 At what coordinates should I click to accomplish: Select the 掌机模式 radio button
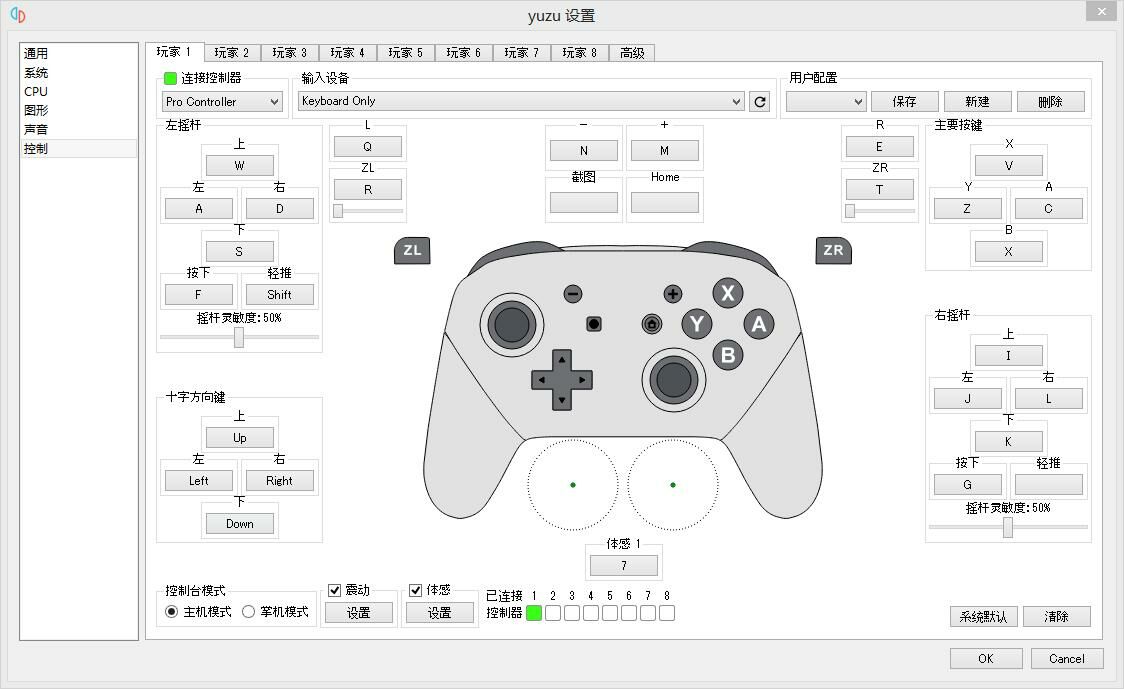249,612
